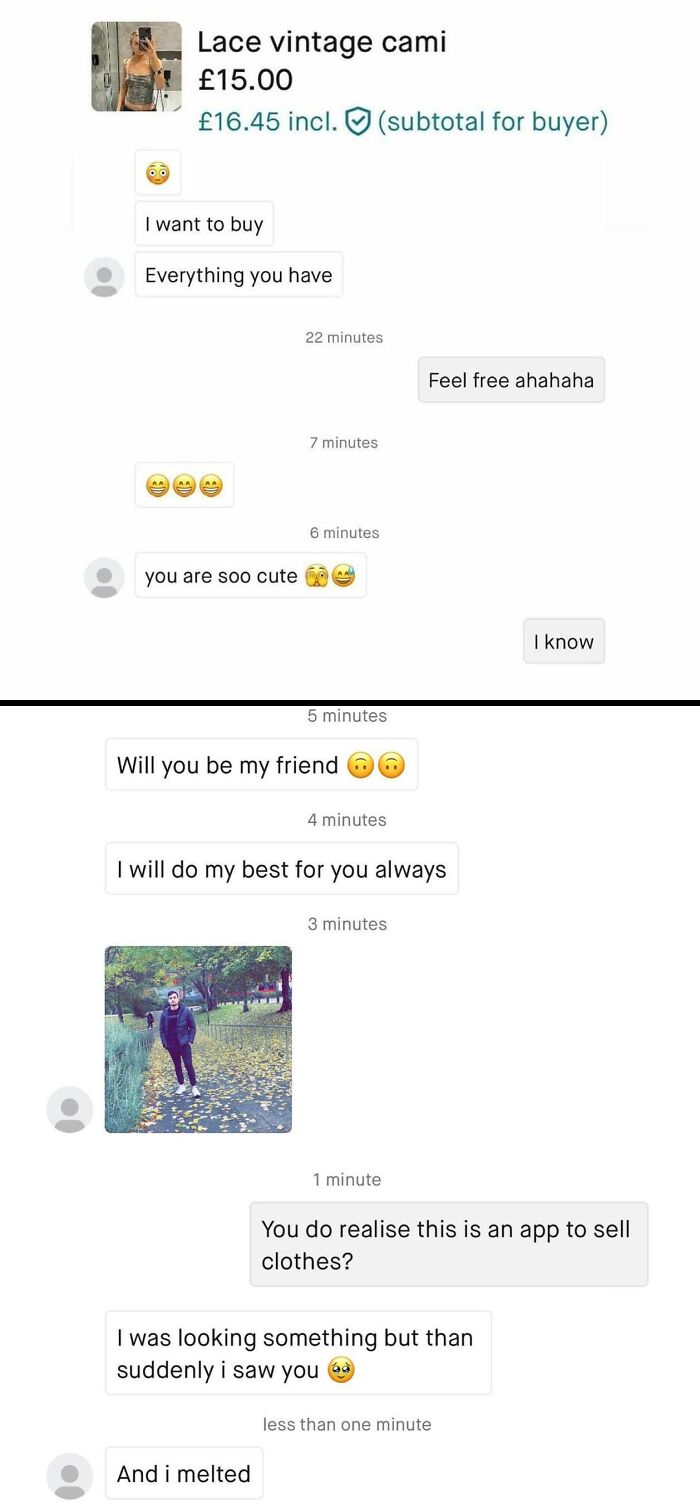The height and width of the screenshot is (1507, 700).
Task: Click the avatar next to the park photo
Action: (x=70, y=1110)
